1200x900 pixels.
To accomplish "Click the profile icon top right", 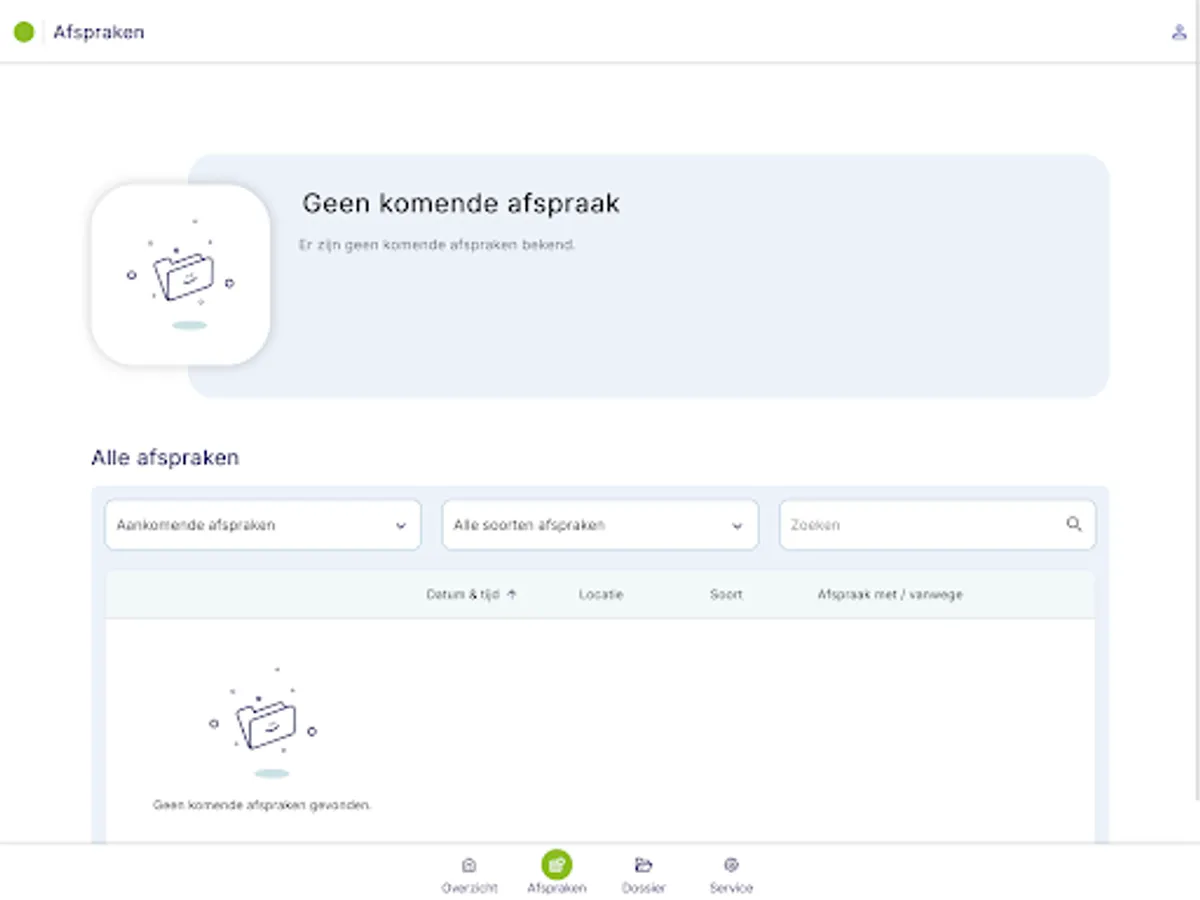I will [x=1180, y=31].
